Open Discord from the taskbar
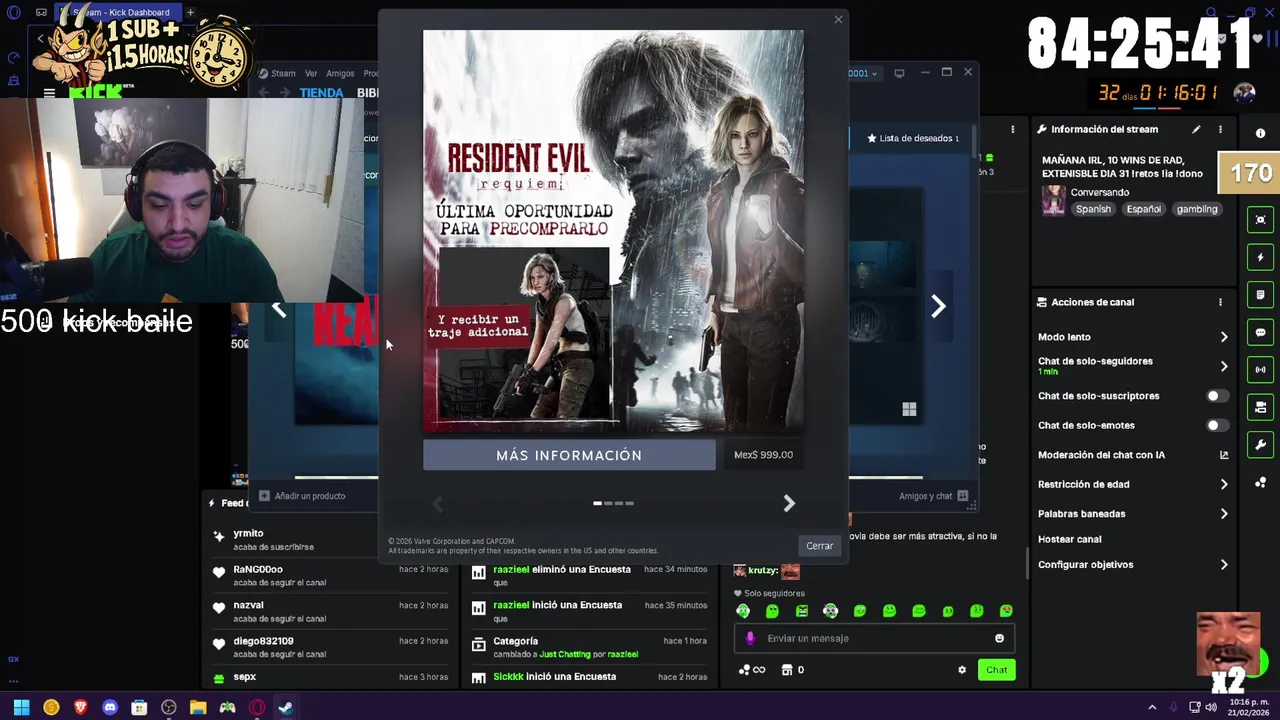The width and height of the screenshot is (1280, 720). 110,707
